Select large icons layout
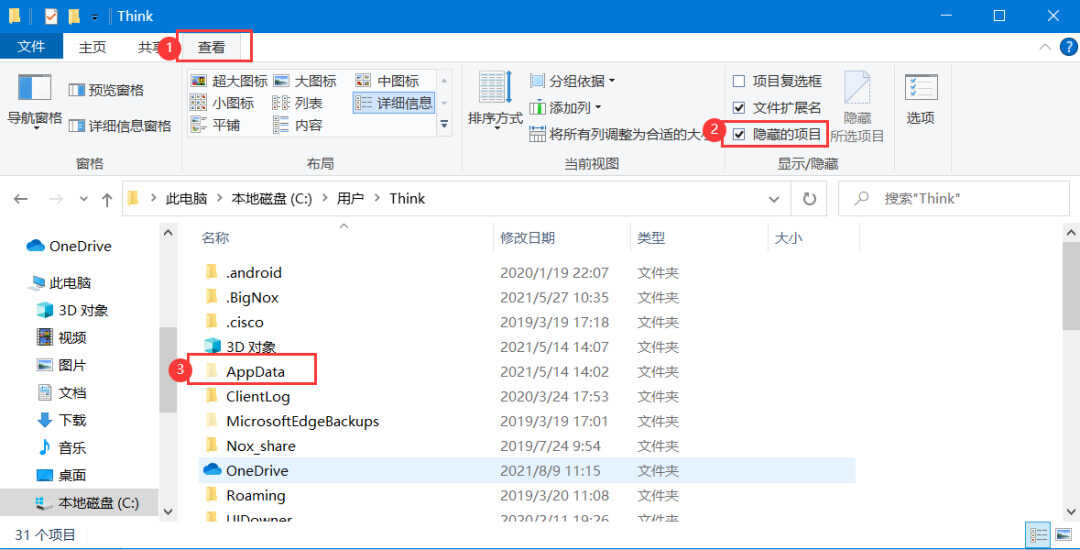The height and width of the screenshot is (550, 1080). (305, 81)
